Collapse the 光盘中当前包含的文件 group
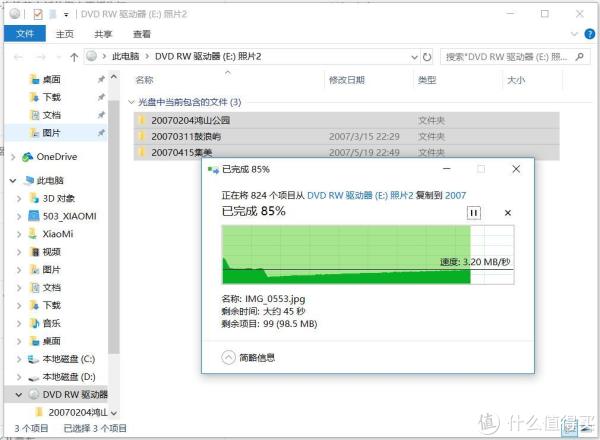Viewport: 600px width, 440px height. click(x=132, y=102)
